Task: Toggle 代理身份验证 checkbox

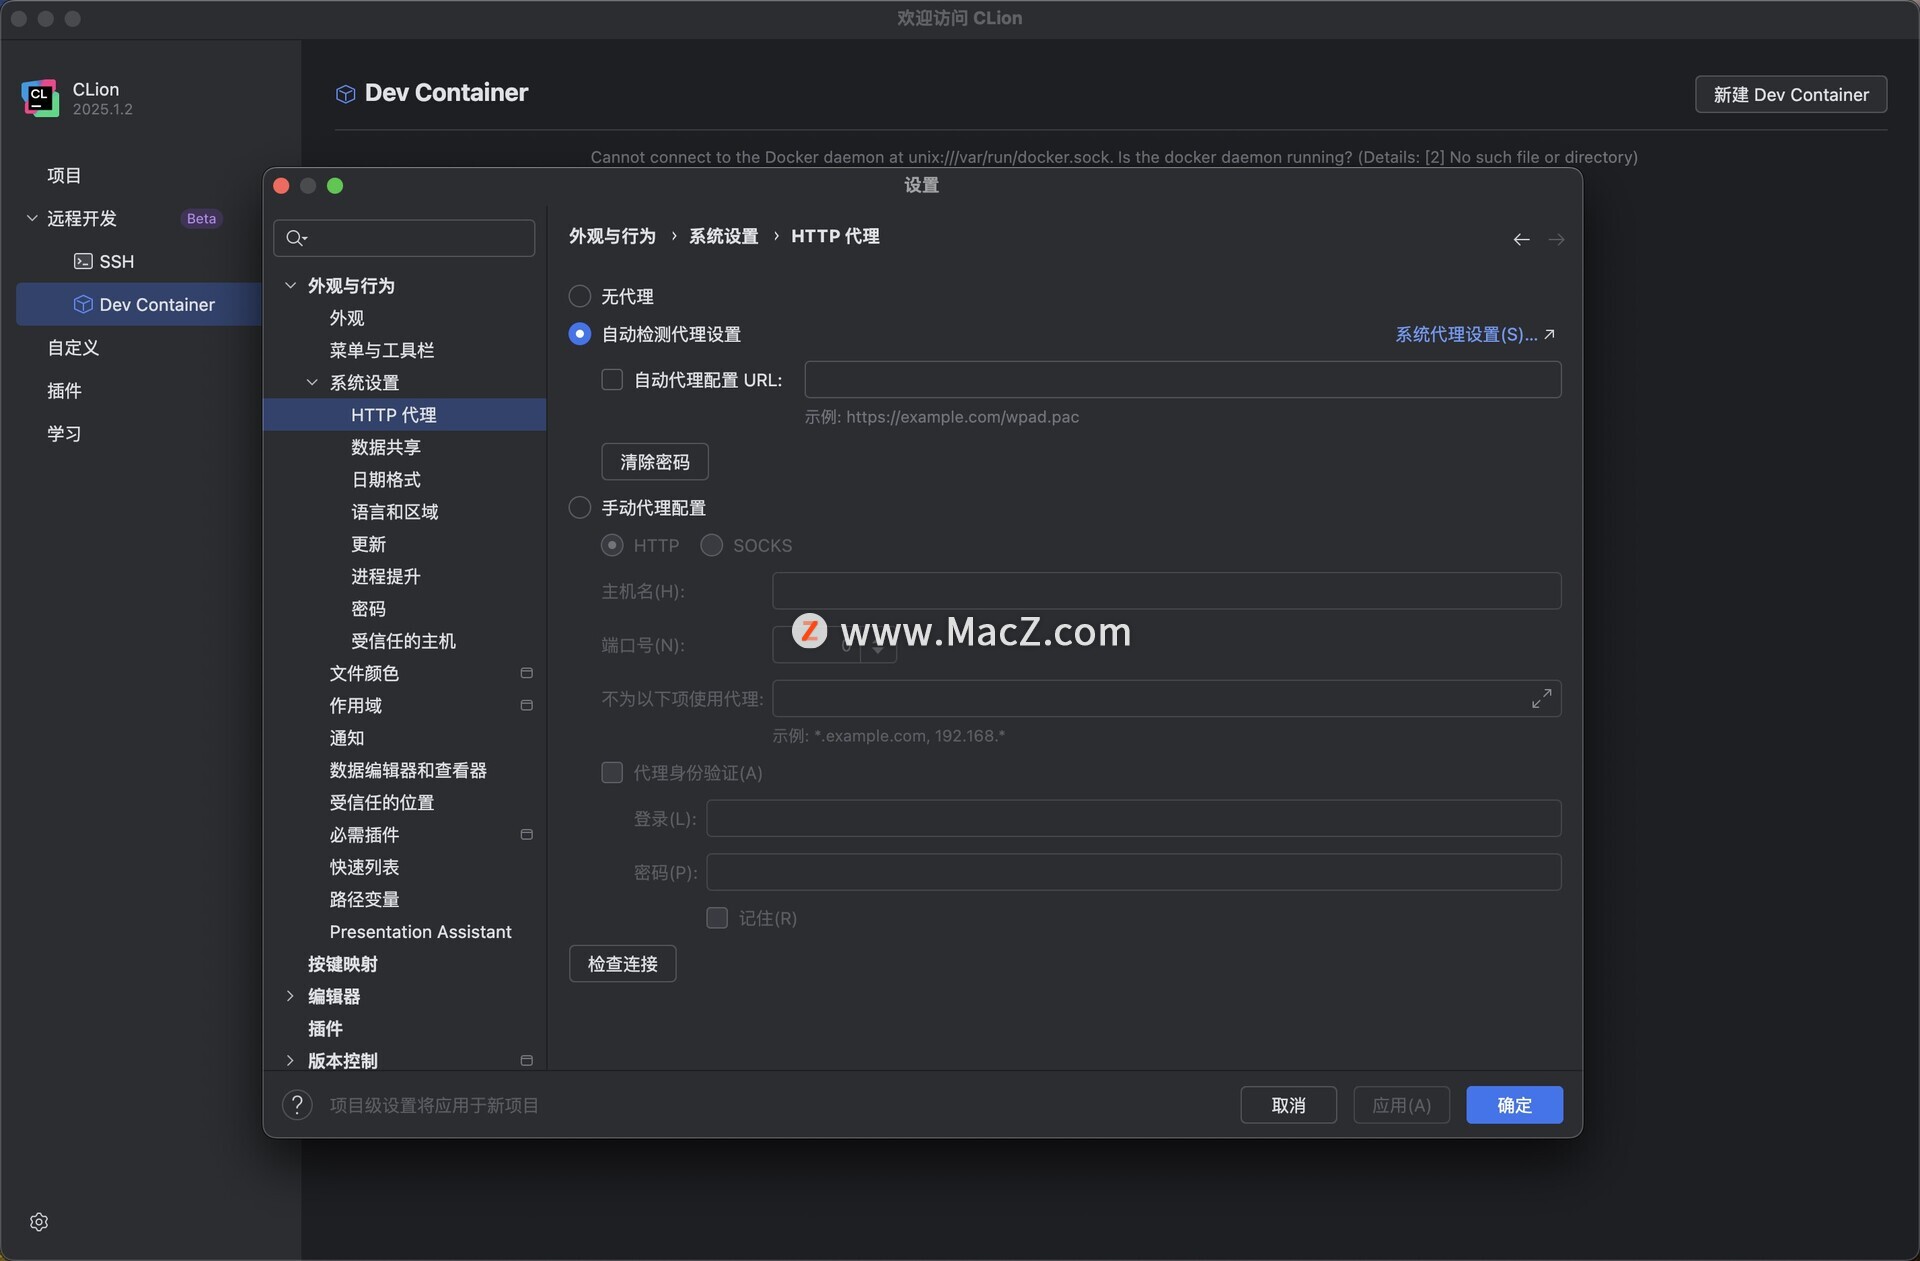Action: pyautogui.click(x=612, y=773)
